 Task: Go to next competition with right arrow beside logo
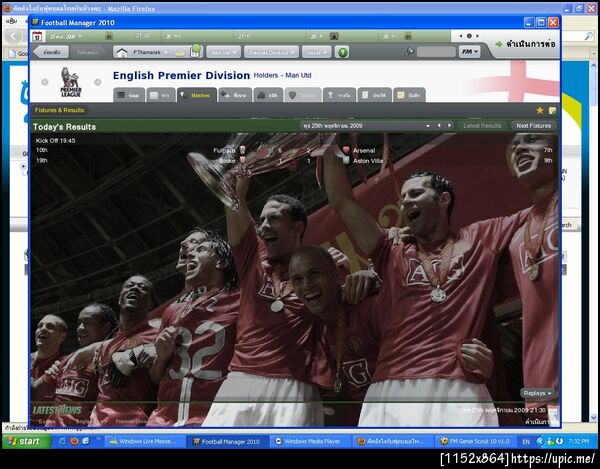[x=98, y=82]
